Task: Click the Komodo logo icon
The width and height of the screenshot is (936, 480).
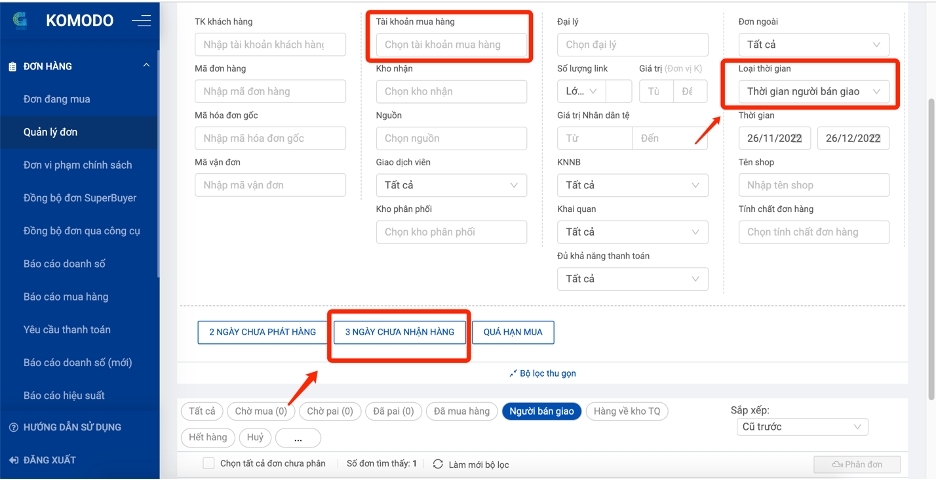Action: click(x=20, y=20)
